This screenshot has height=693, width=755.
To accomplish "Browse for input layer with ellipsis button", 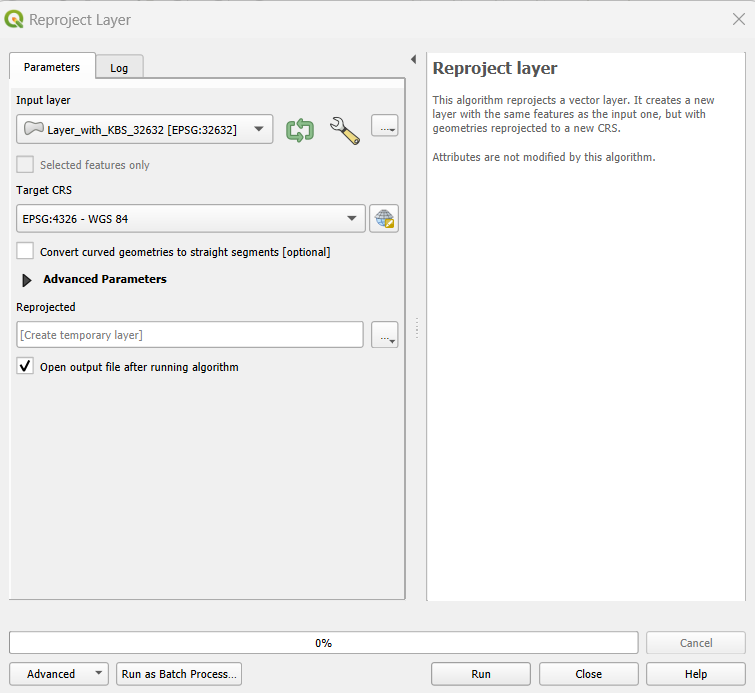I will [384, 126].
